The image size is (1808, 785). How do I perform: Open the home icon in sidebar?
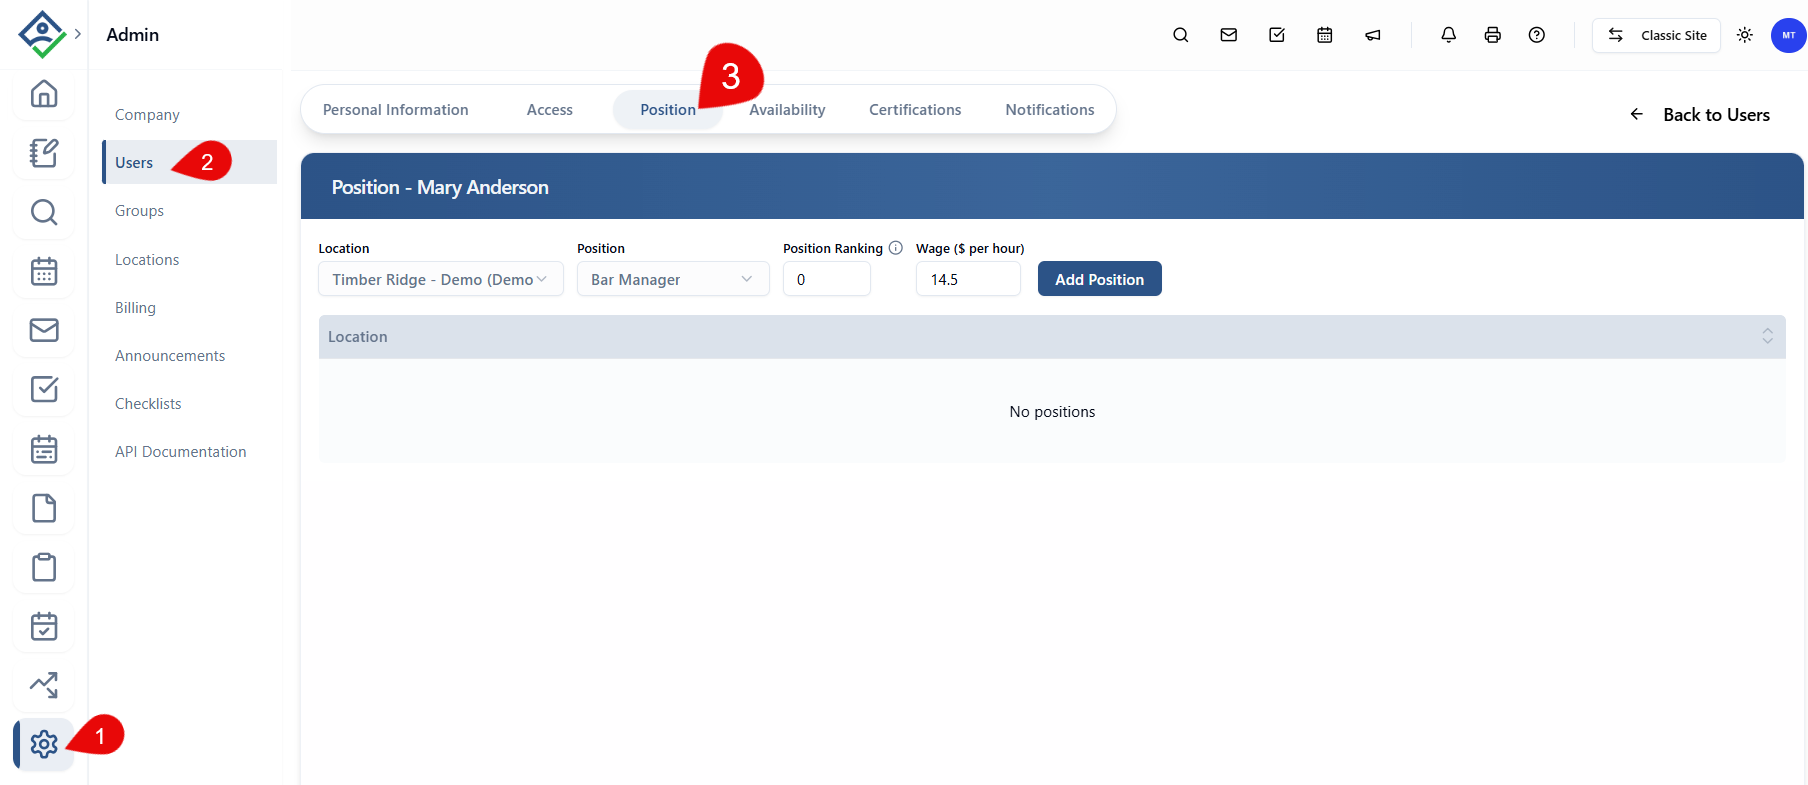(x=44, y=94)
